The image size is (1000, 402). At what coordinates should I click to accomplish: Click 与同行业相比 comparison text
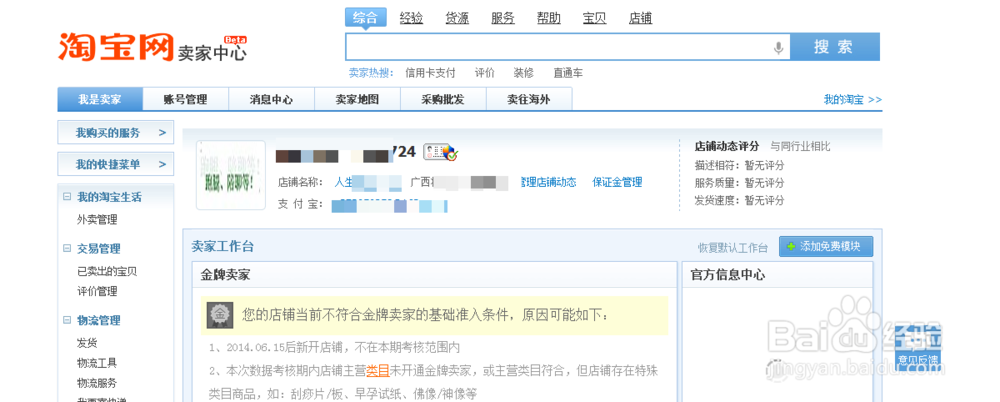[800, 146]
